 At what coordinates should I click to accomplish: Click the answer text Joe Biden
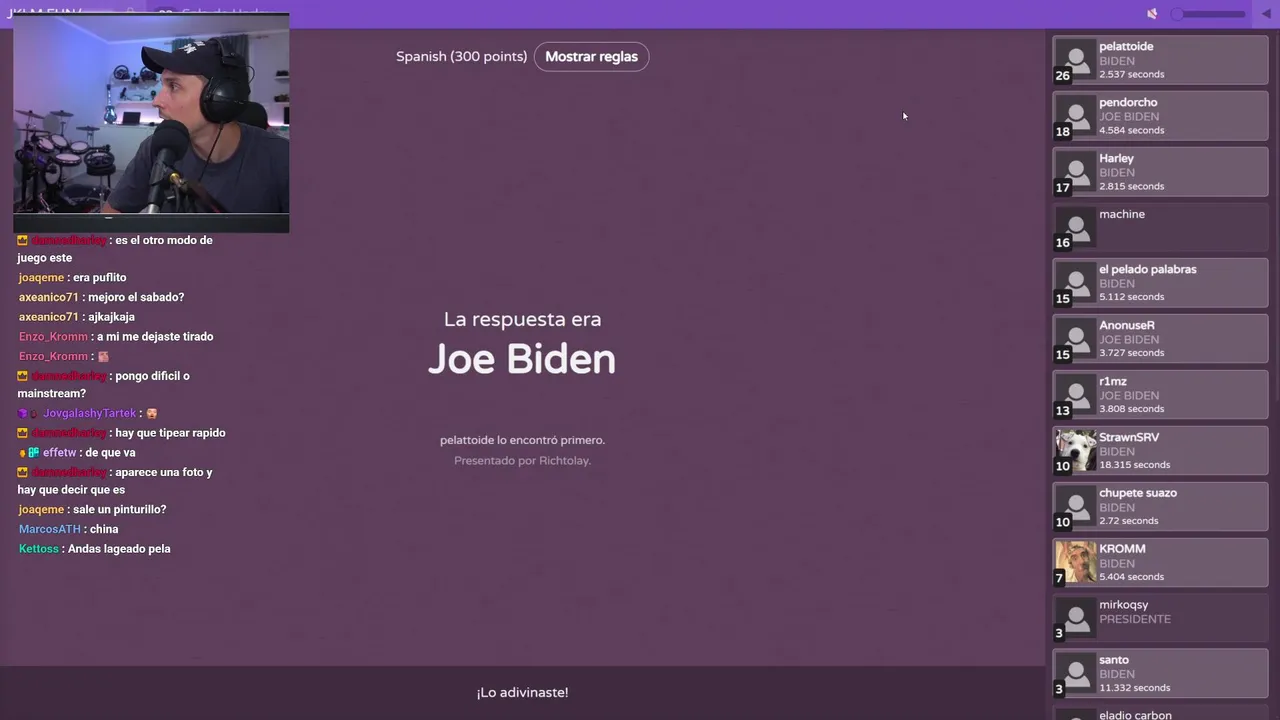pyautogui.click(x=522, y=359)
